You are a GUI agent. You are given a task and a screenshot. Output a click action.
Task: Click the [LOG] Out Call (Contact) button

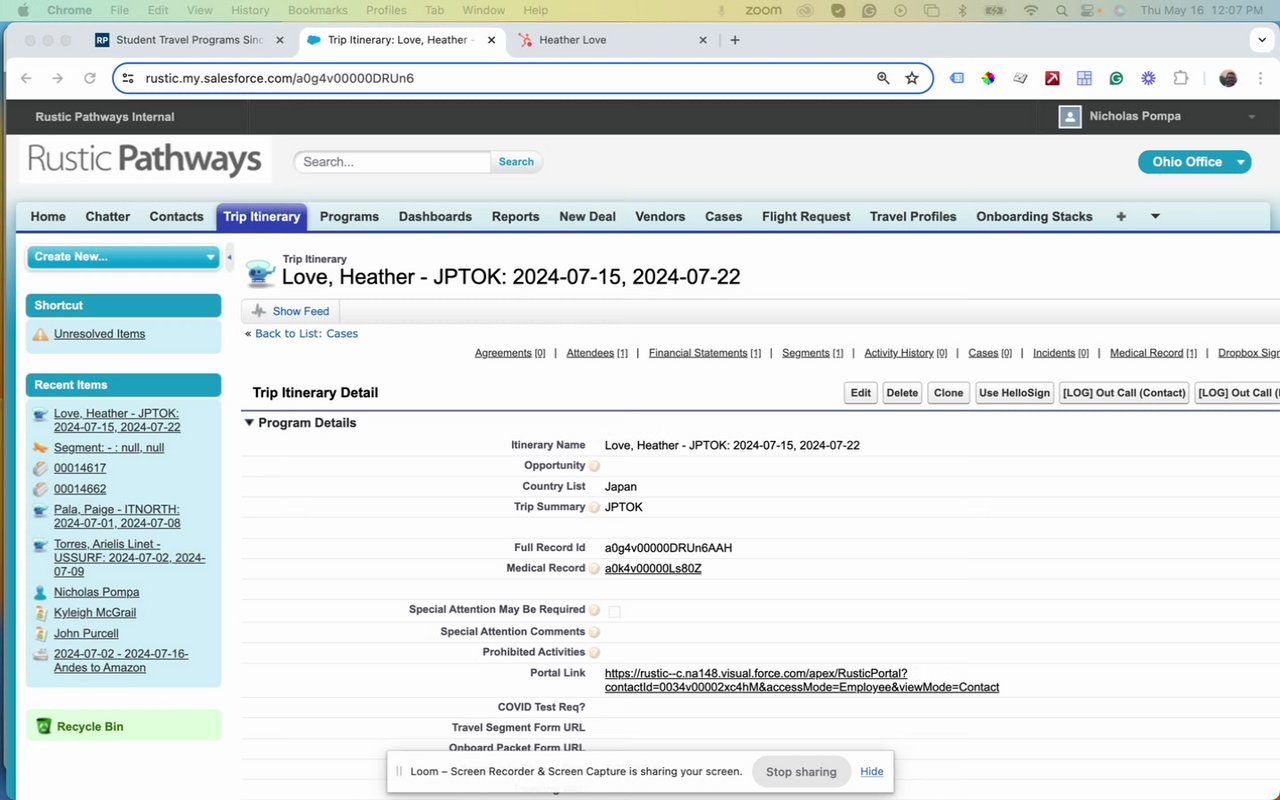pos(1124,393)
